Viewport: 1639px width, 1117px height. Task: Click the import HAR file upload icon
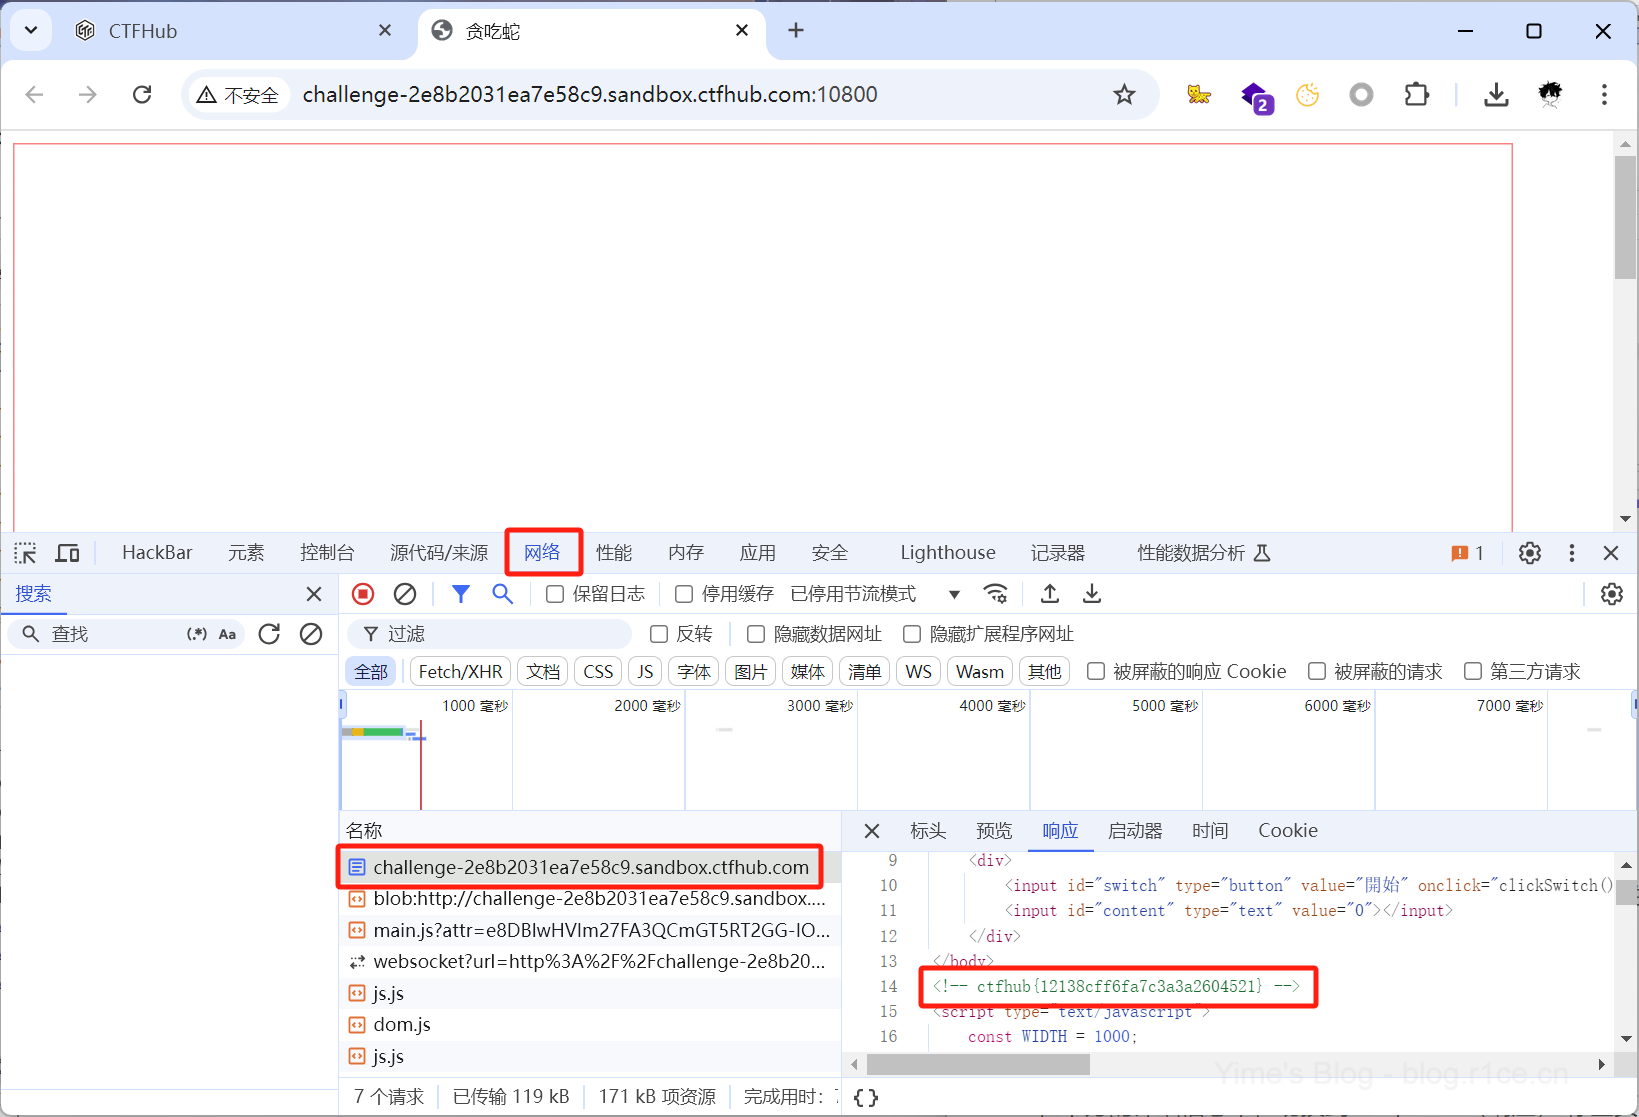[x=1050, y=594]
